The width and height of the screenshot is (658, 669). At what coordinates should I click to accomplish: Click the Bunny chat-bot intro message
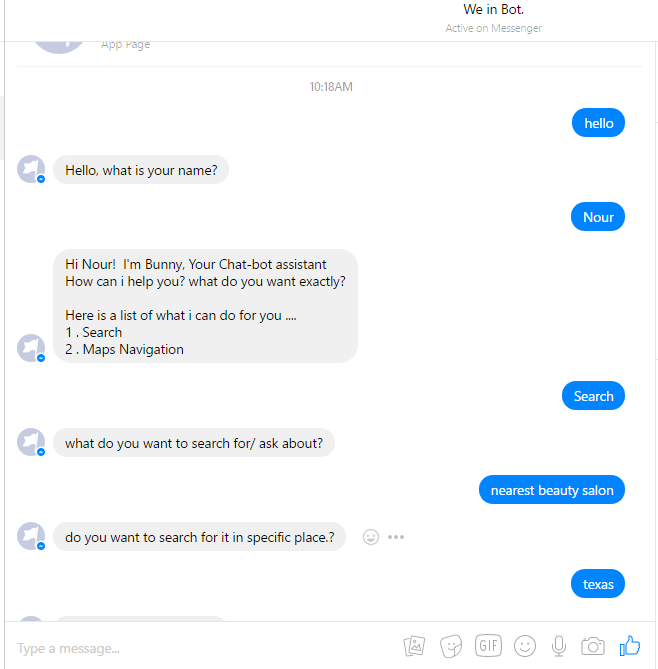205,306
